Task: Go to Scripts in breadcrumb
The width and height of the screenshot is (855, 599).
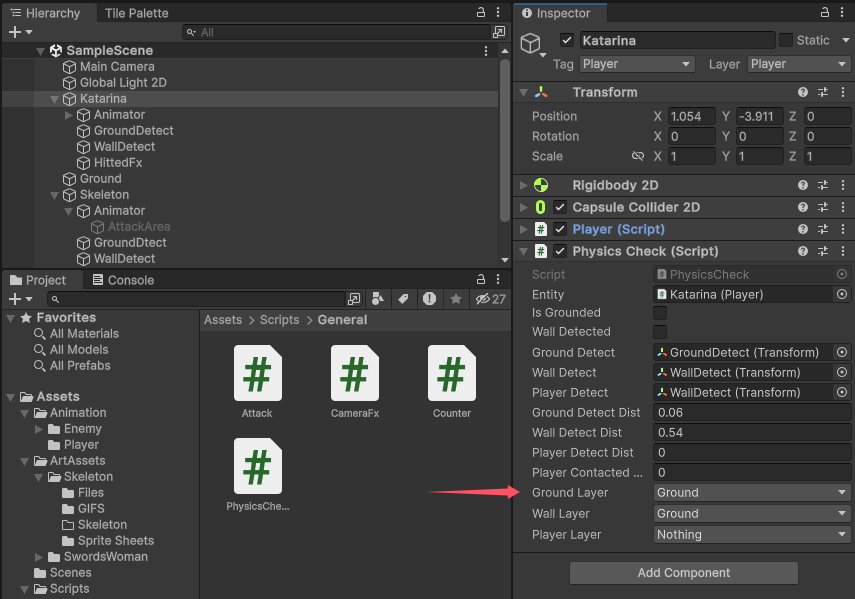Action: click(279, 320)
